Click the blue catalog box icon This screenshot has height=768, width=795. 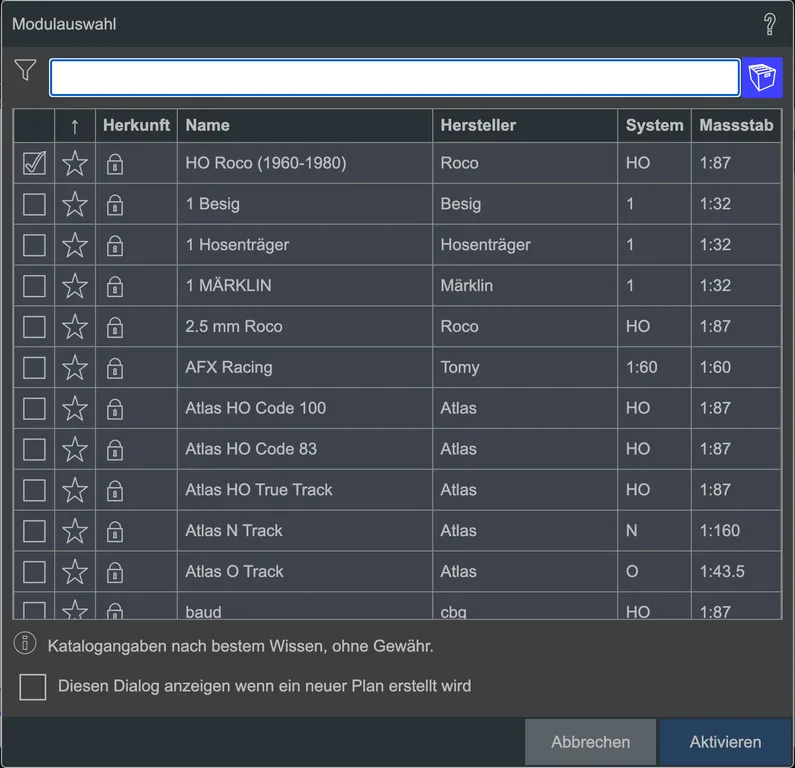pos(762,78)
